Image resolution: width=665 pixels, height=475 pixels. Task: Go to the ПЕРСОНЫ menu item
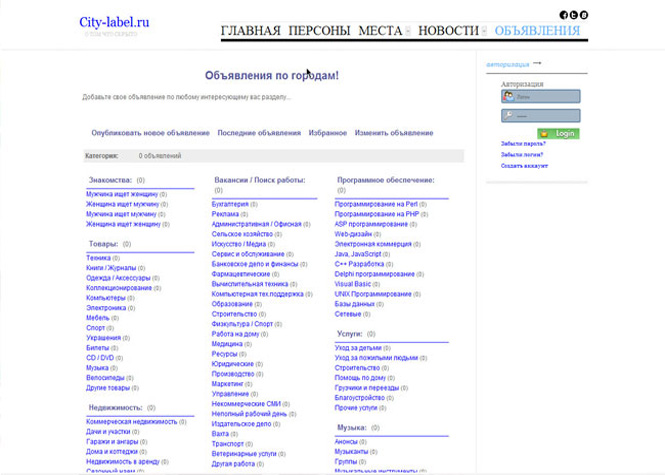(x=319, y=31)
